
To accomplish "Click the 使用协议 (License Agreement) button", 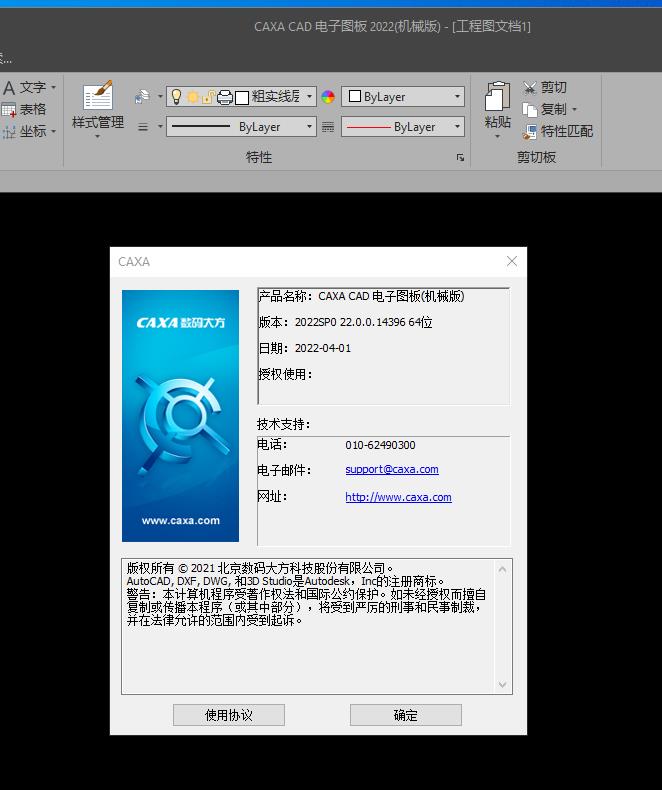I will click(229, 715).
